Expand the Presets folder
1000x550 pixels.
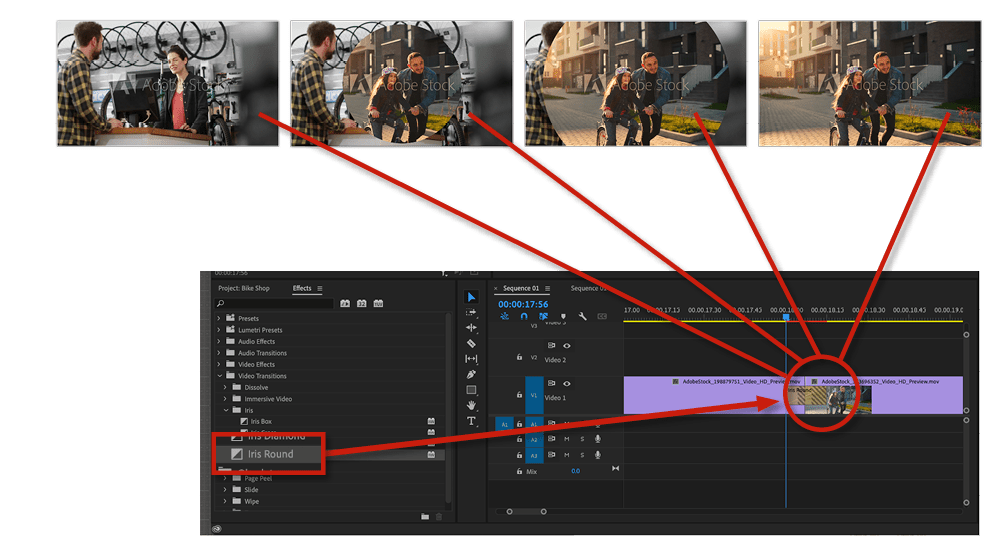219,318
